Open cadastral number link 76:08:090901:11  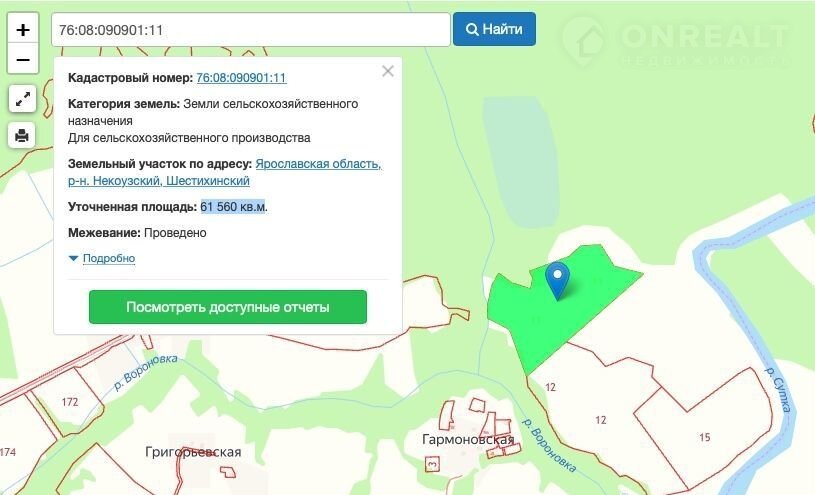(x=241, y=78)
